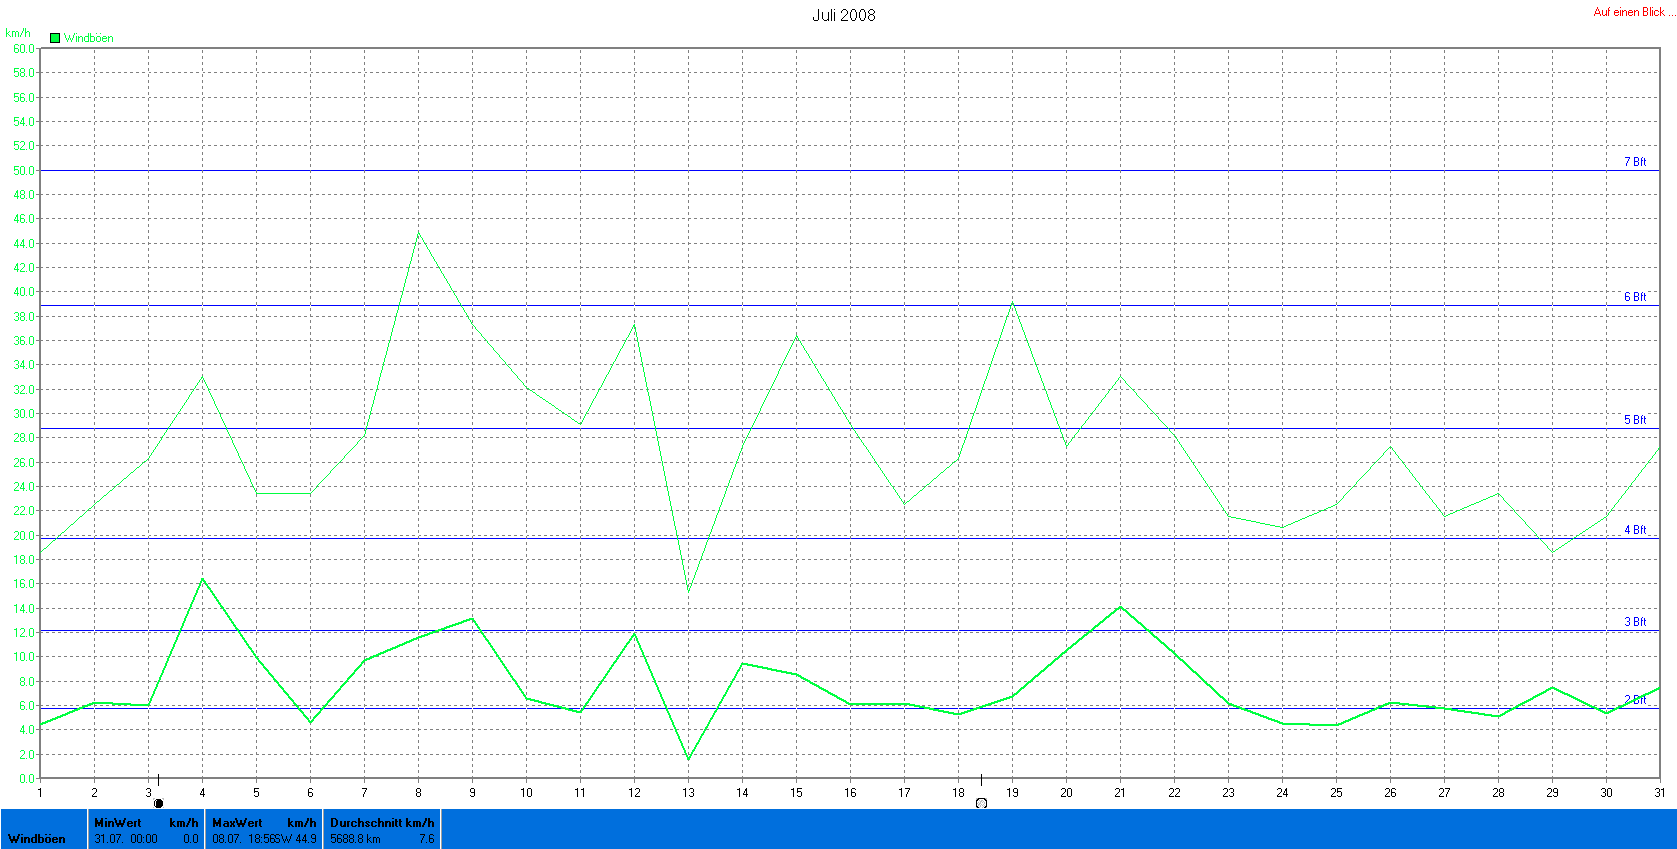
Task: Click day '13' on the x-axis
Action: pyautogui.click(x=688, y=793)
